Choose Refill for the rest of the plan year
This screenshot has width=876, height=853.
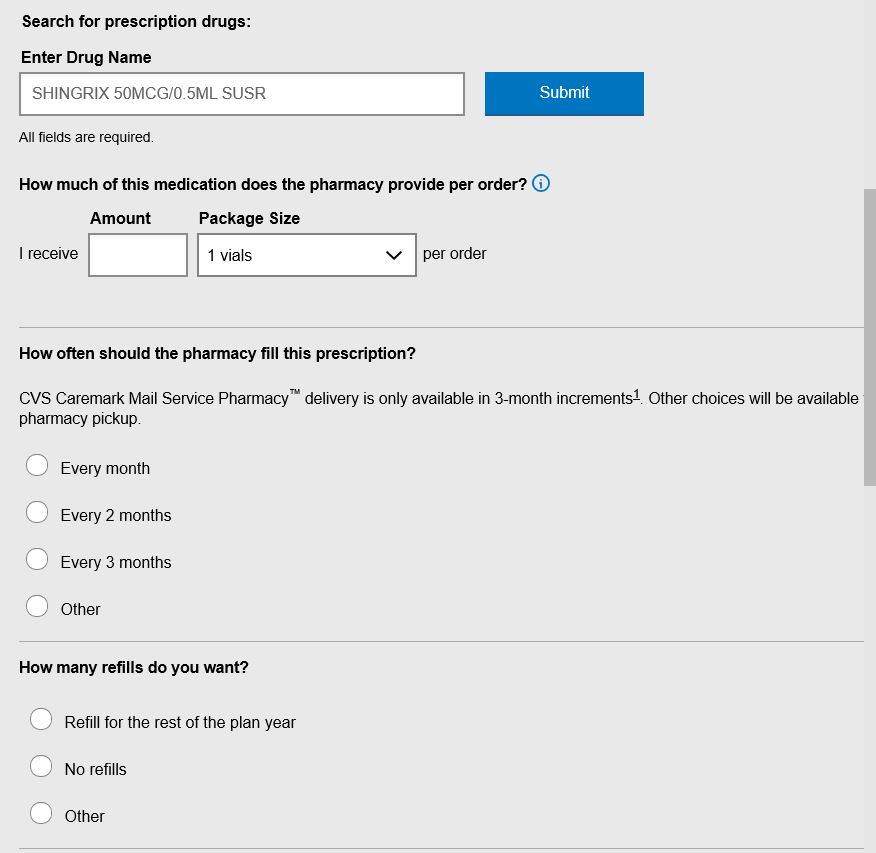tap(41, 719)
